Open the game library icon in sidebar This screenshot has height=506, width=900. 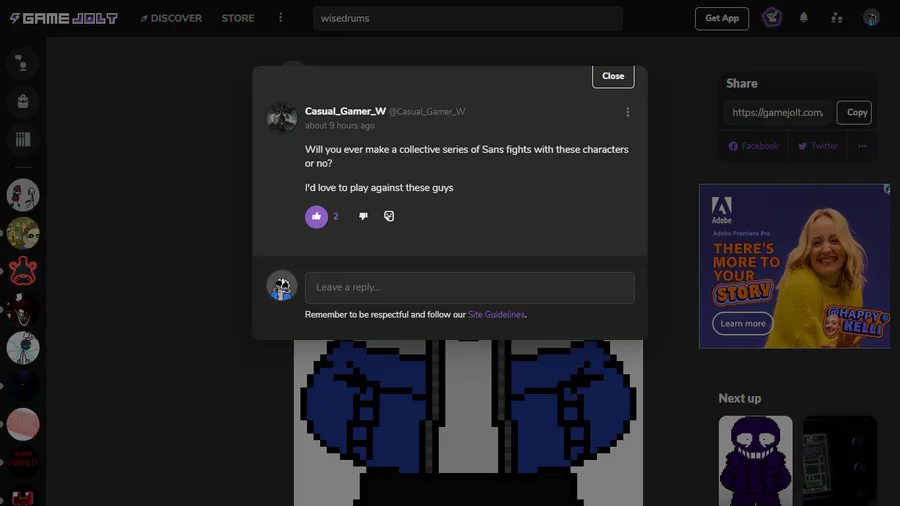[x=23, y=139]
